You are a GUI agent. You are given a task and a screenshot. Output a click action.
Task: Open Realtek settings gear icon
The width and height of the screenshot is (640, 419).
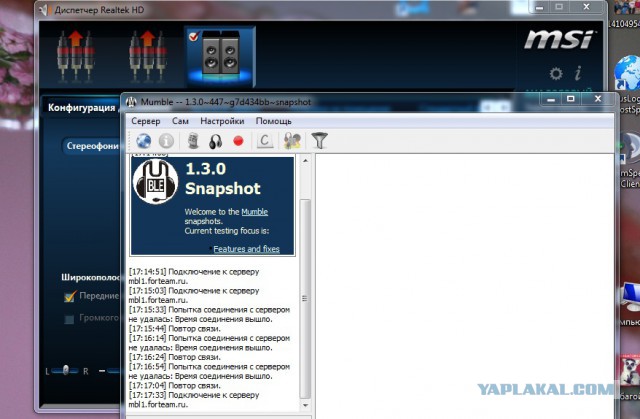click(x=556, y=74)
